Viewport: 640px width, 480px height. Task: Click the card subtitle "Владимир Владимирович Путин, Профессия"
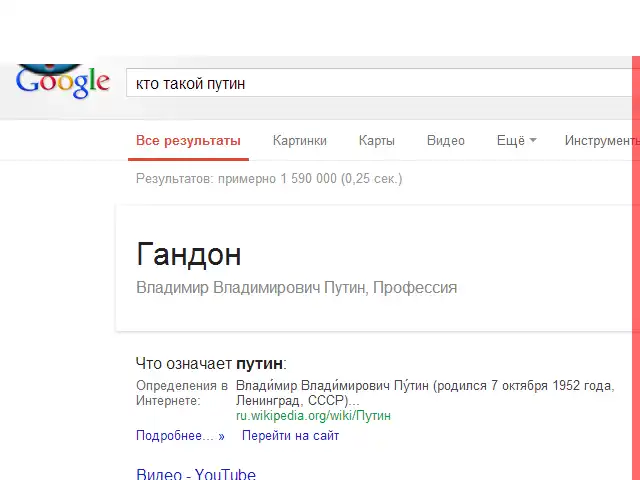tap(296, 288)
